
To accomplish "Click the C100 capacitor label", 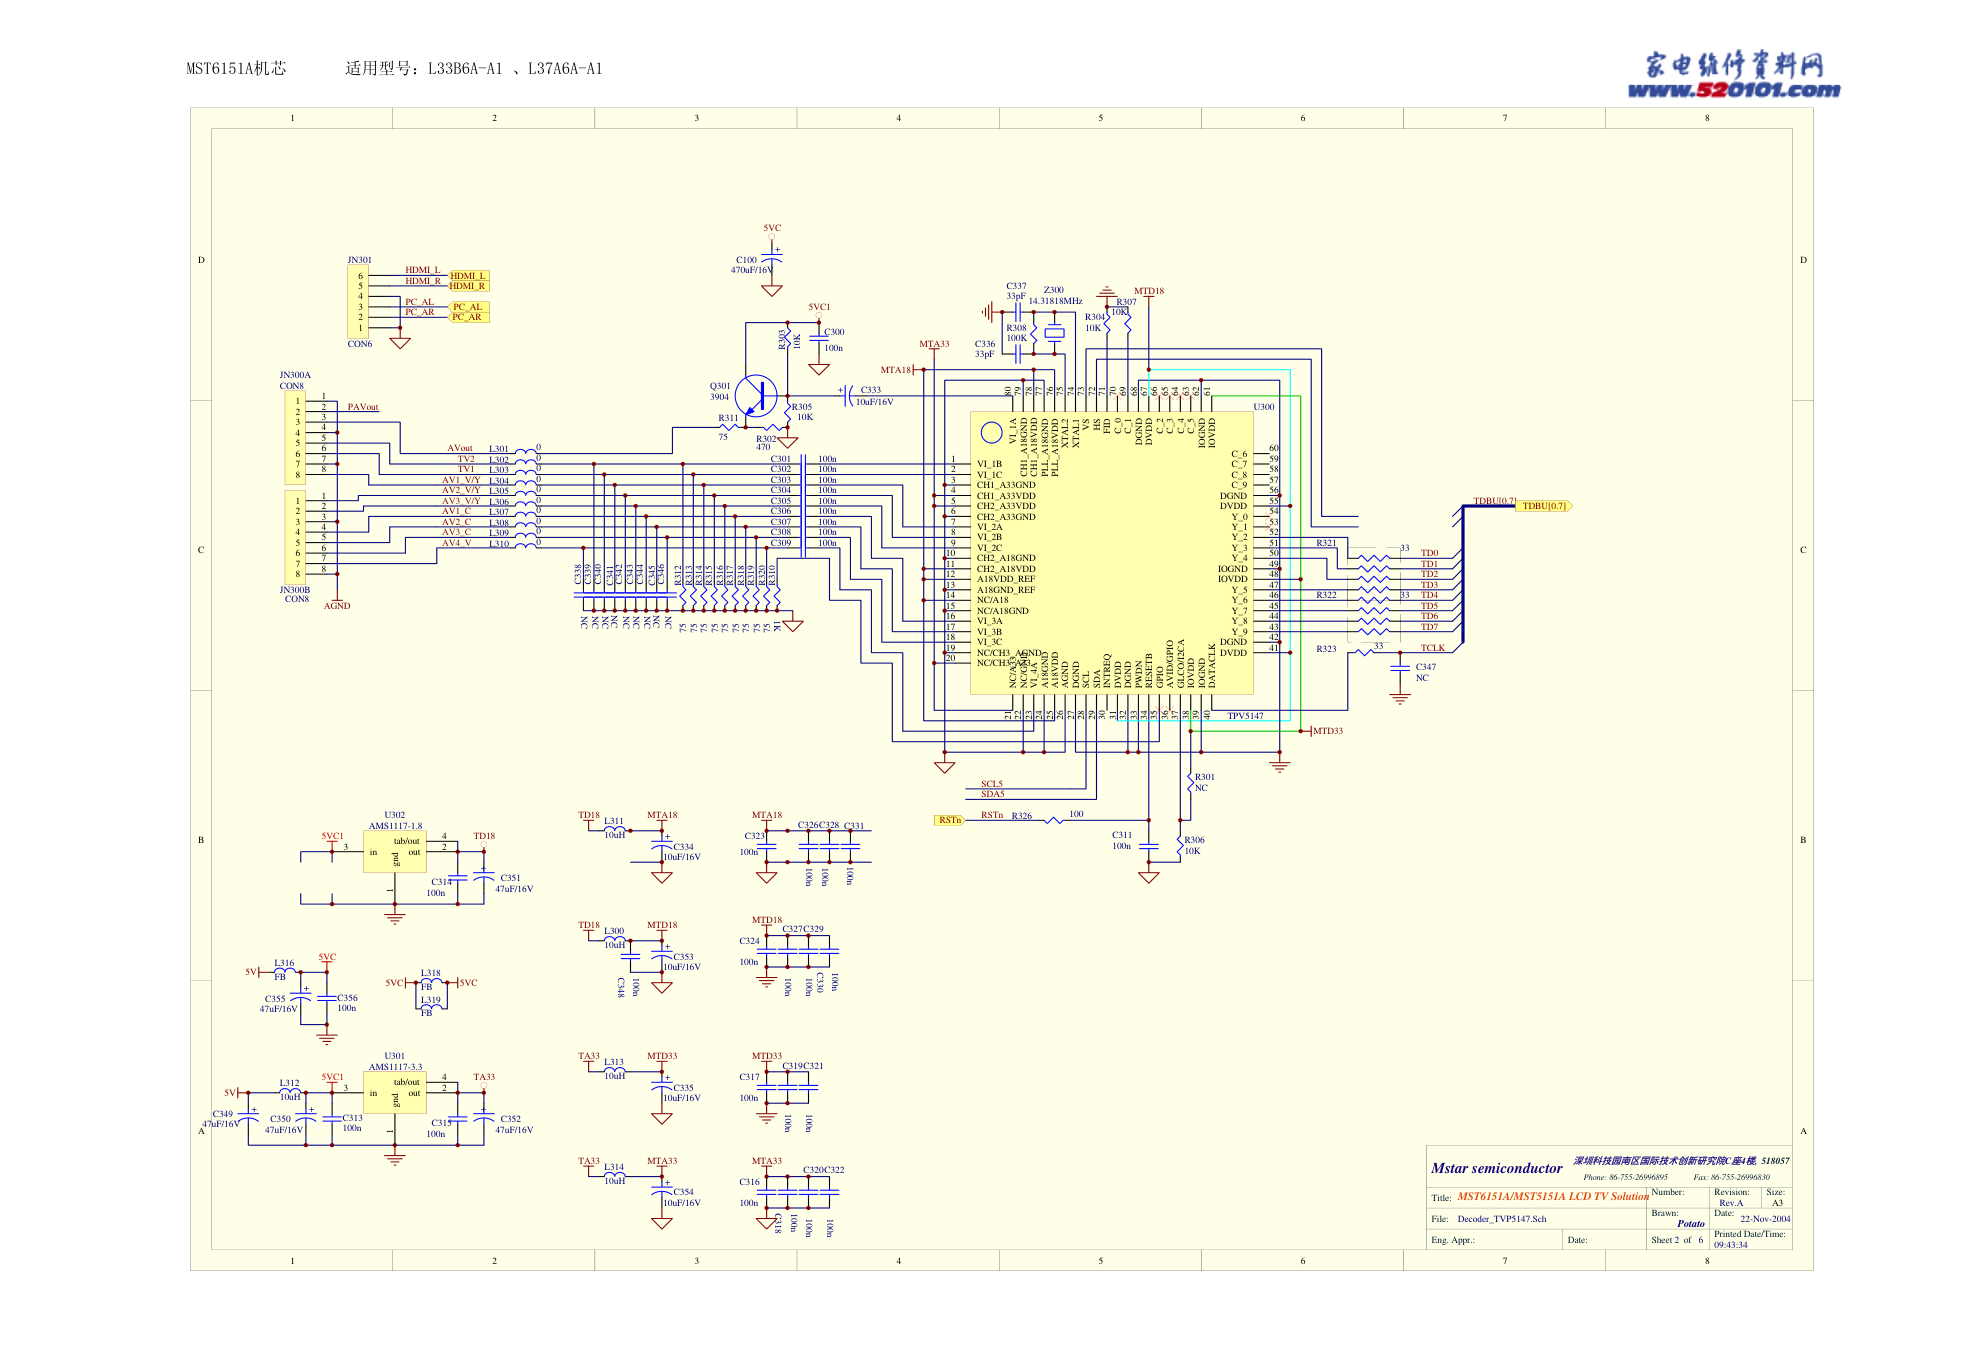I will [746, 260].
